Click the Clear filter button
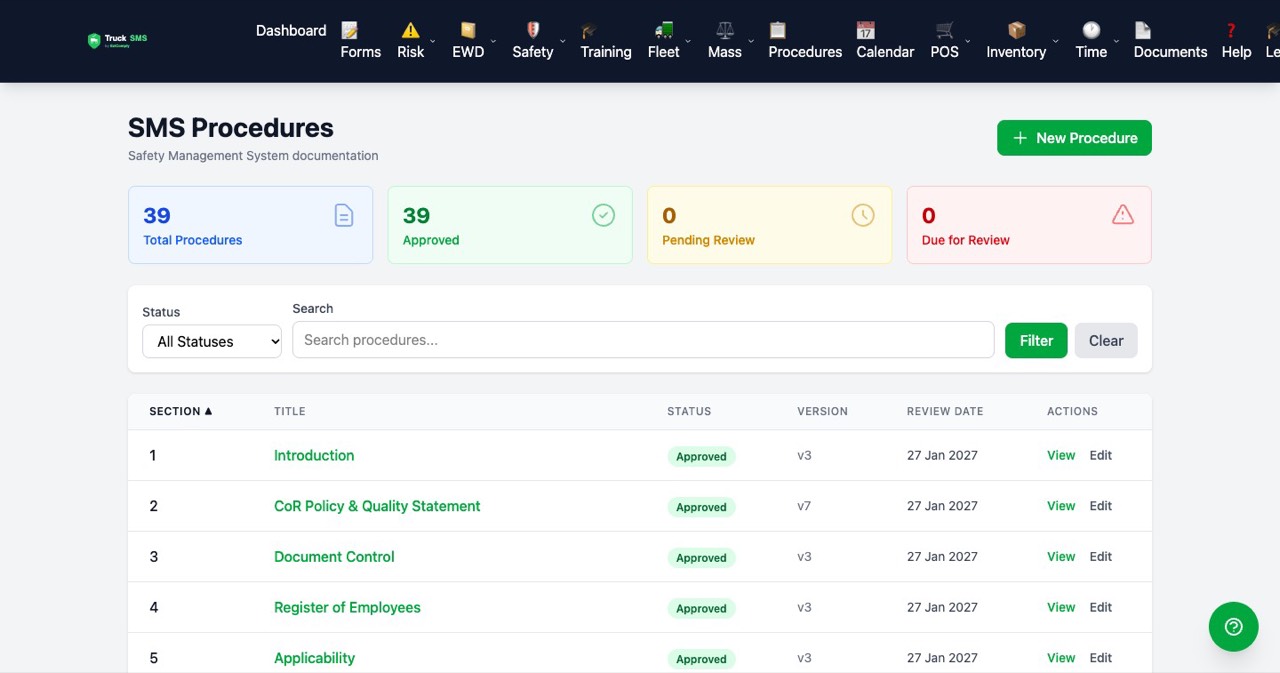 pos(1106,340)
